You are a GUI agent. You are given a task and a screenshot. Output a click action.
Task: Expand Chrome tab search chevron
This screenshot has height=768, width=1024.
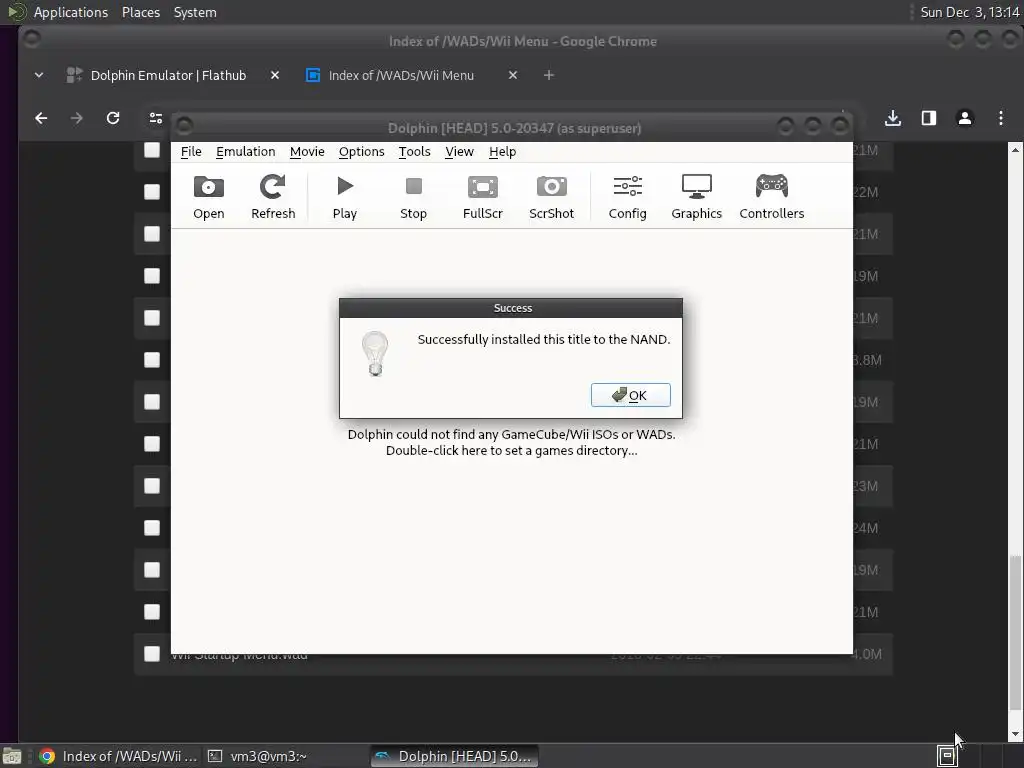click(39, 75)
